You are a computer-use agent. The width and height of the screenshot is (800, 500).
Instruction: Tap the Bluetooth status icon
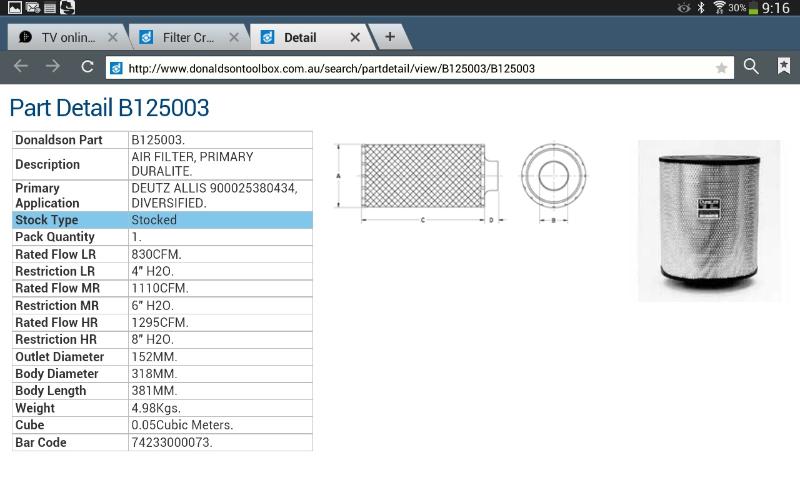[x=701, y=8]
